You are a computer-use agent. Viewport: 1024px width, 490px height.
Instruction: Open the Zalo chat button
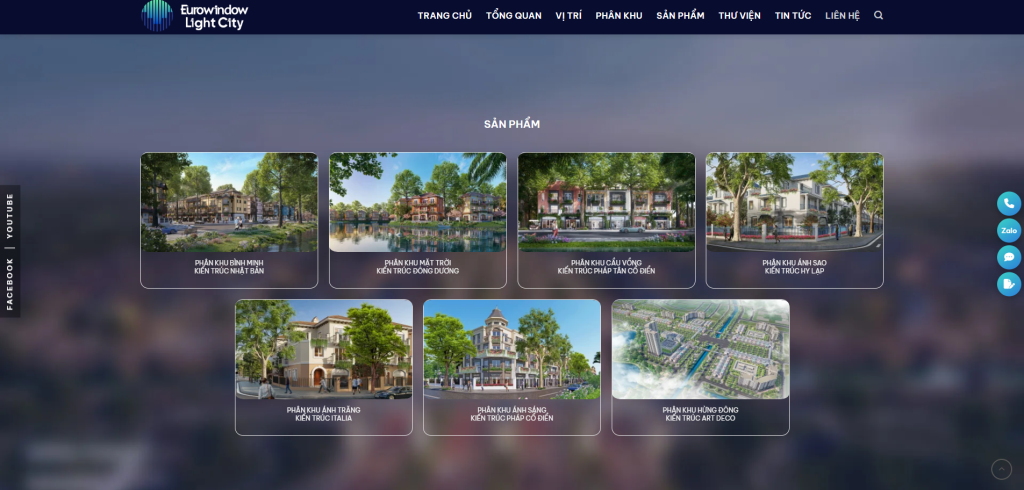pos(1009,230)
